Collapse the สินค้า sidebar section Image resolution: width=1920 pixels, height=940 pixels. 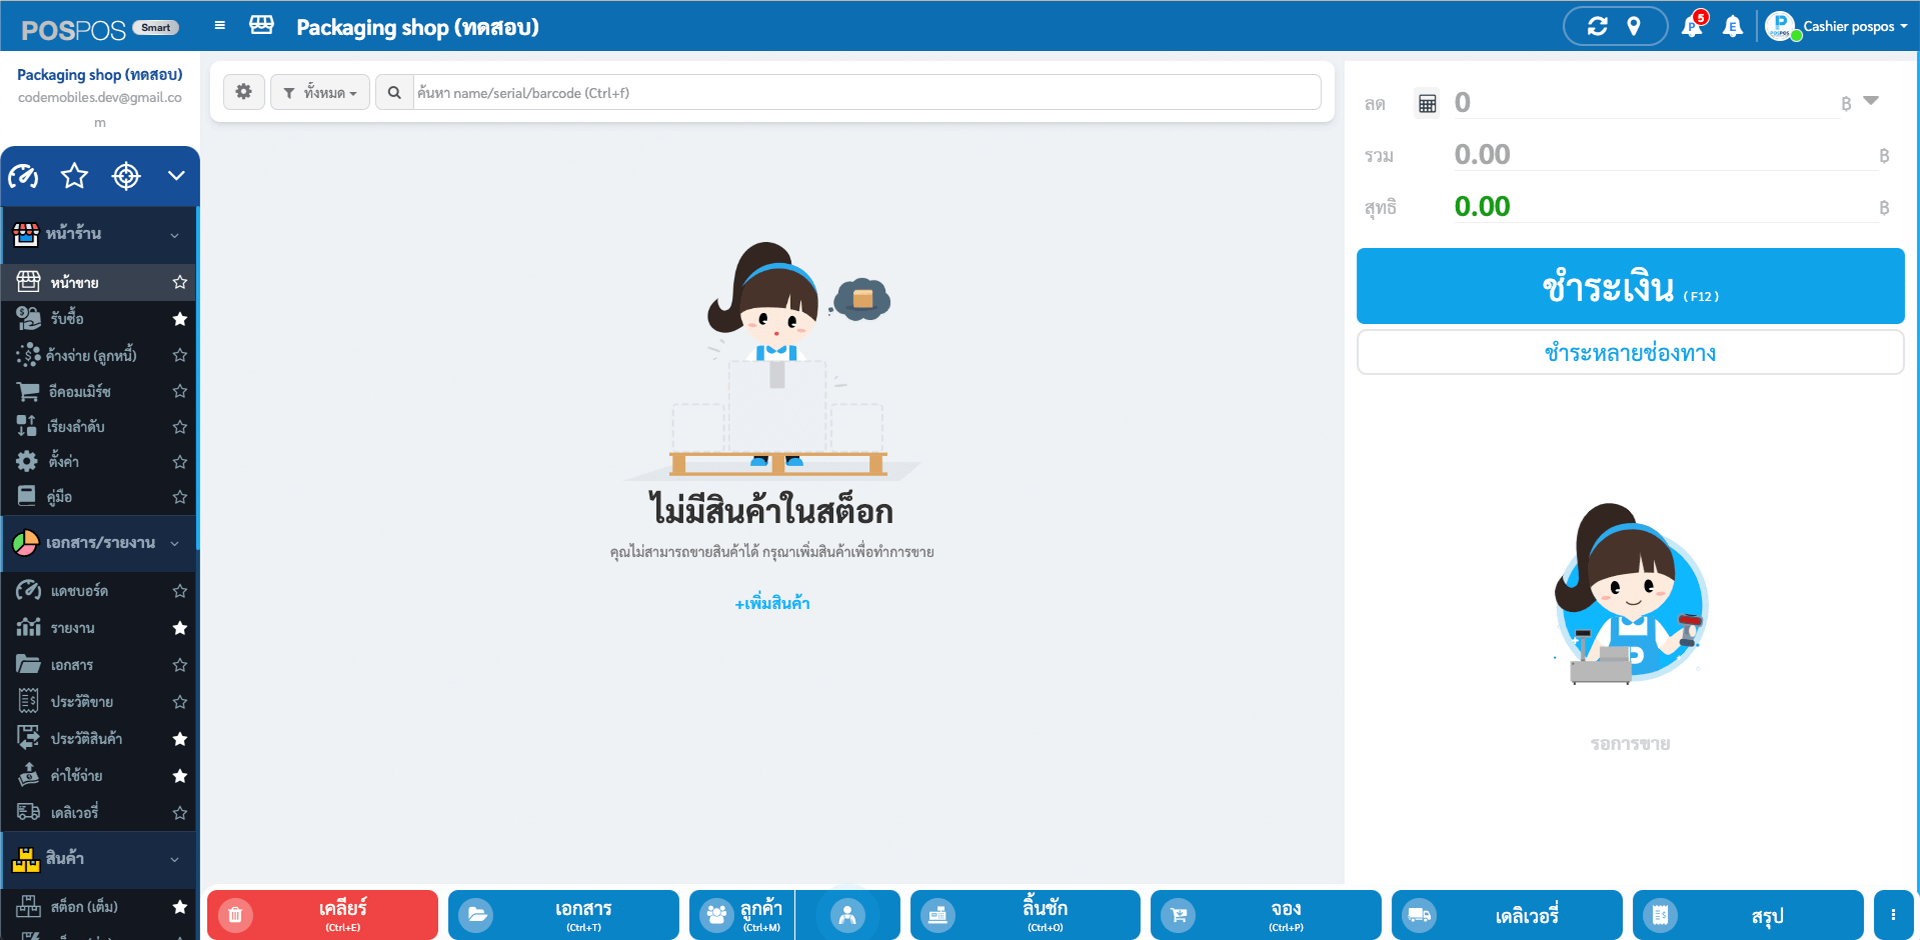coord(176,859)
